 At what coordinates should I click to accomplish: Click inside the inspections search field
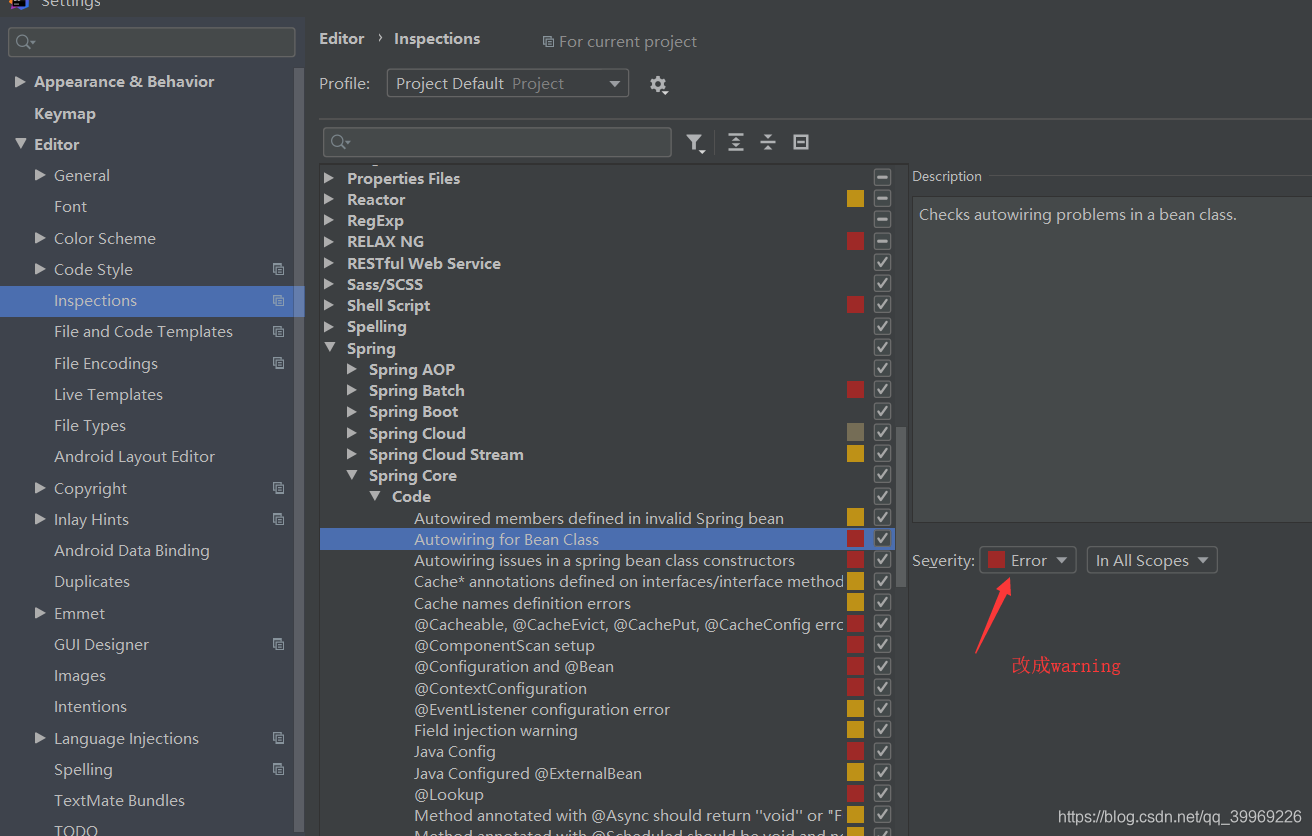pyautogui.click(x=500, y=142)
